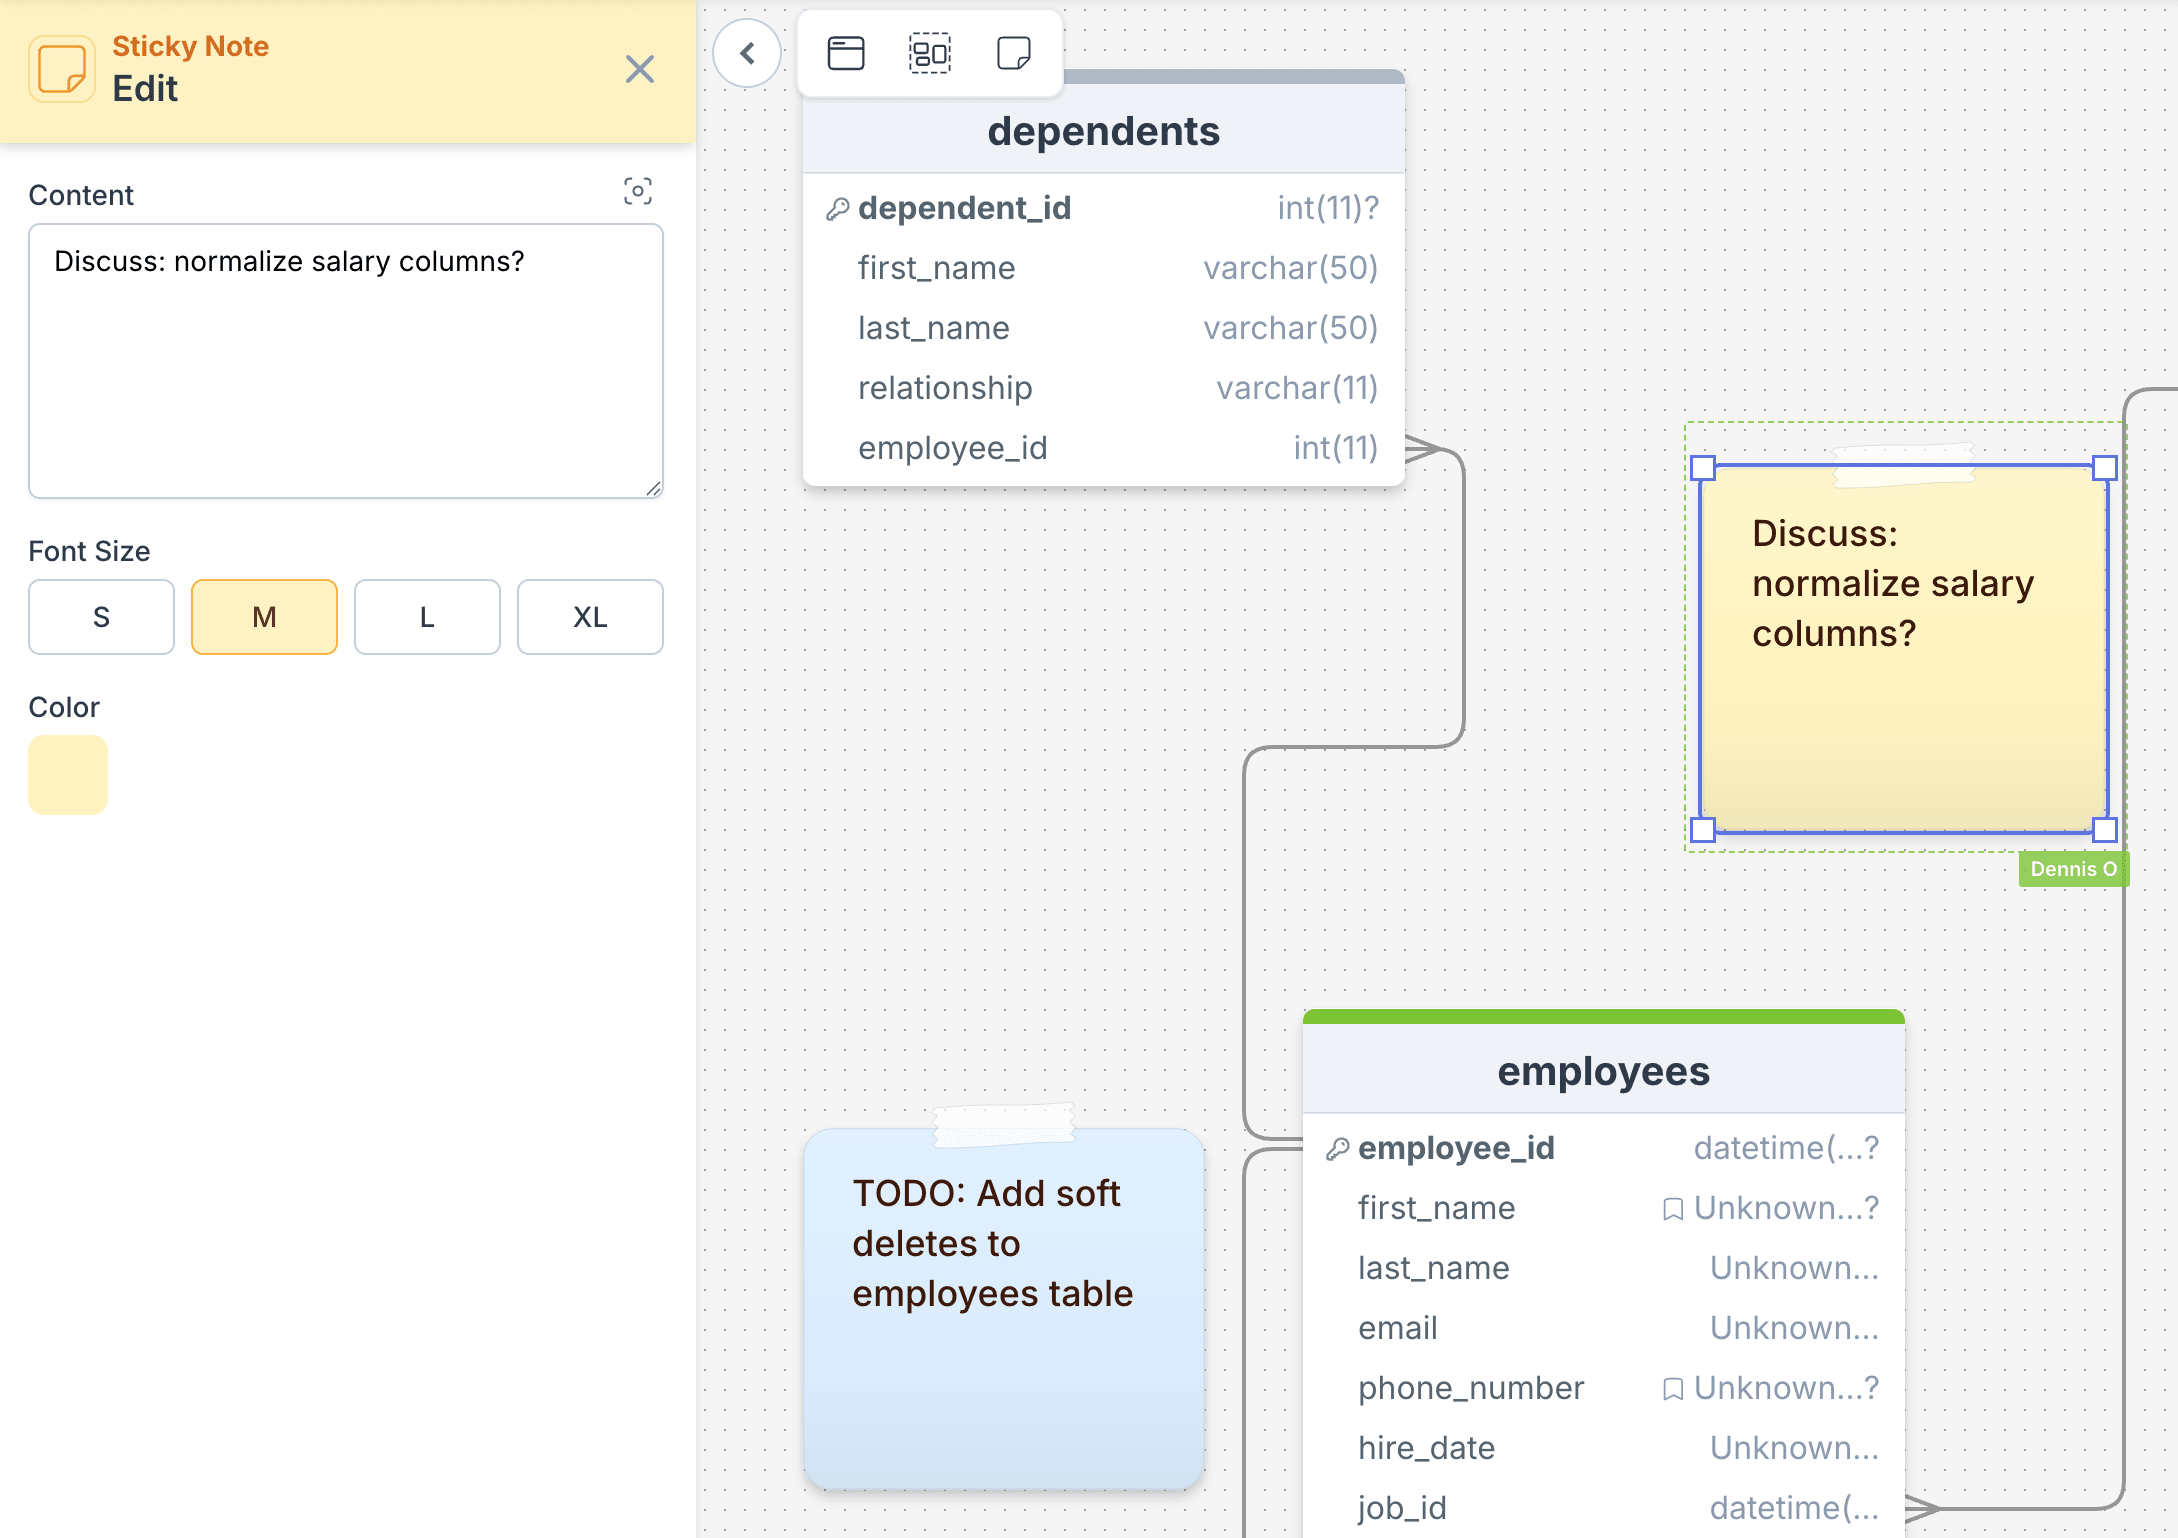Click into the Content text area
The image size is (2178, 1538).
click(345, 361)
